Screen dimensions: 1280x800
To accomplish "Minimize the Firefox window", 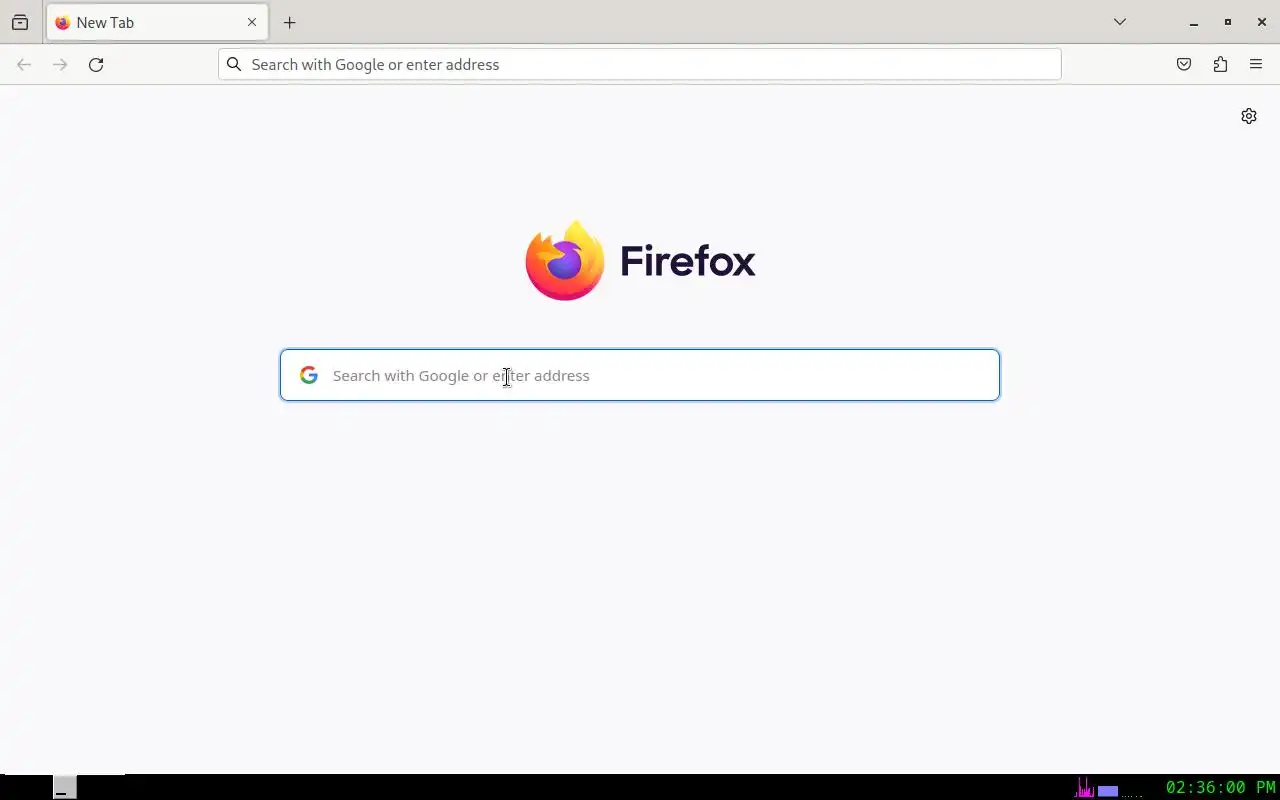I will coord(1194,22).
